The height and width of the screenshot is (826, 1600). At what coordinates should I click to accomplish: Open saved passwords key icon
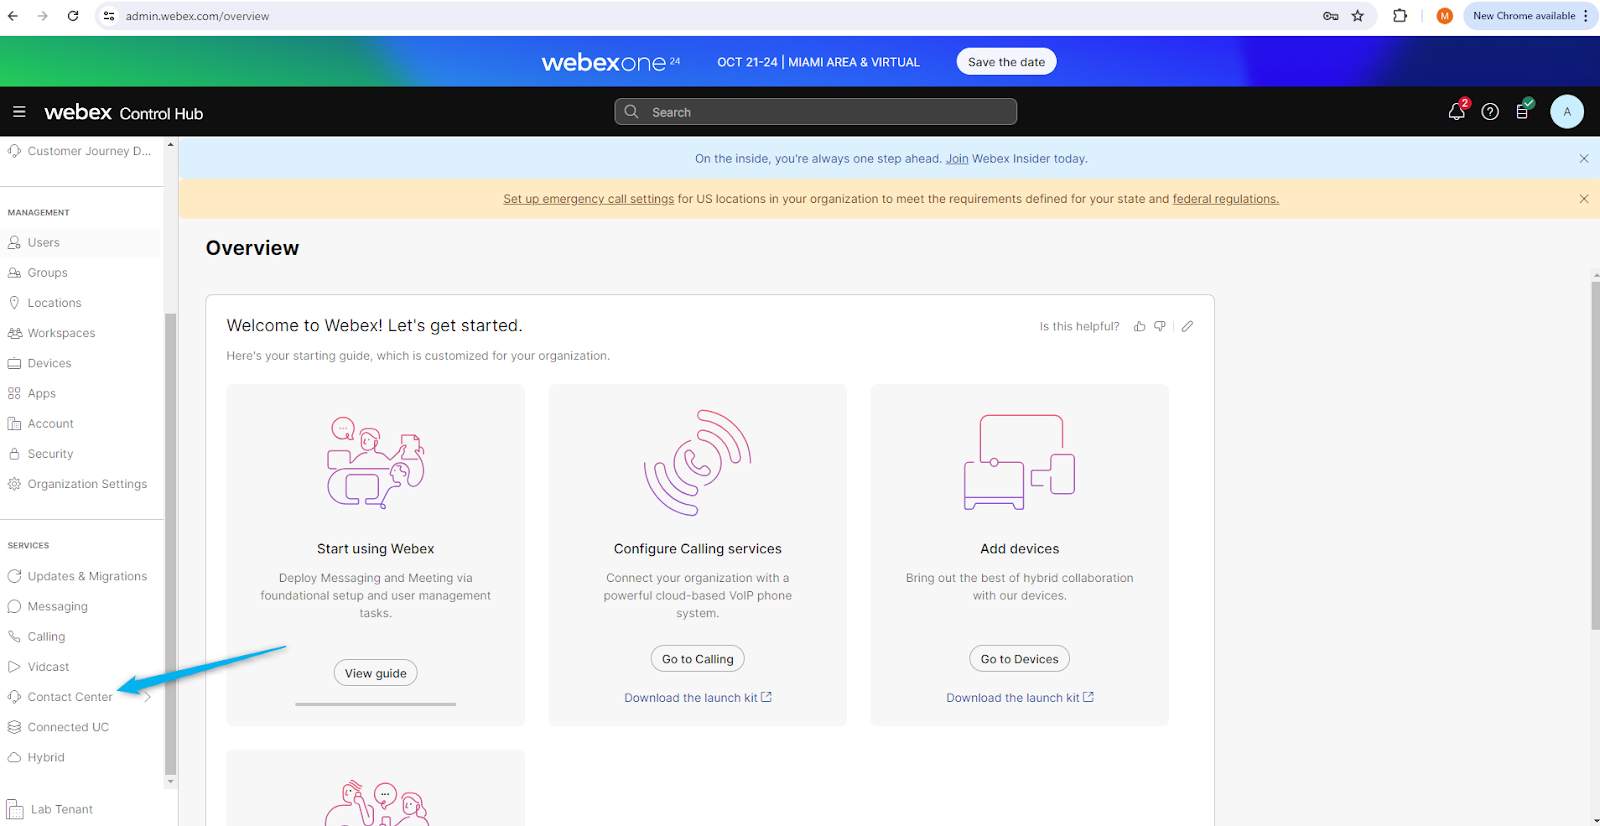1331,16
